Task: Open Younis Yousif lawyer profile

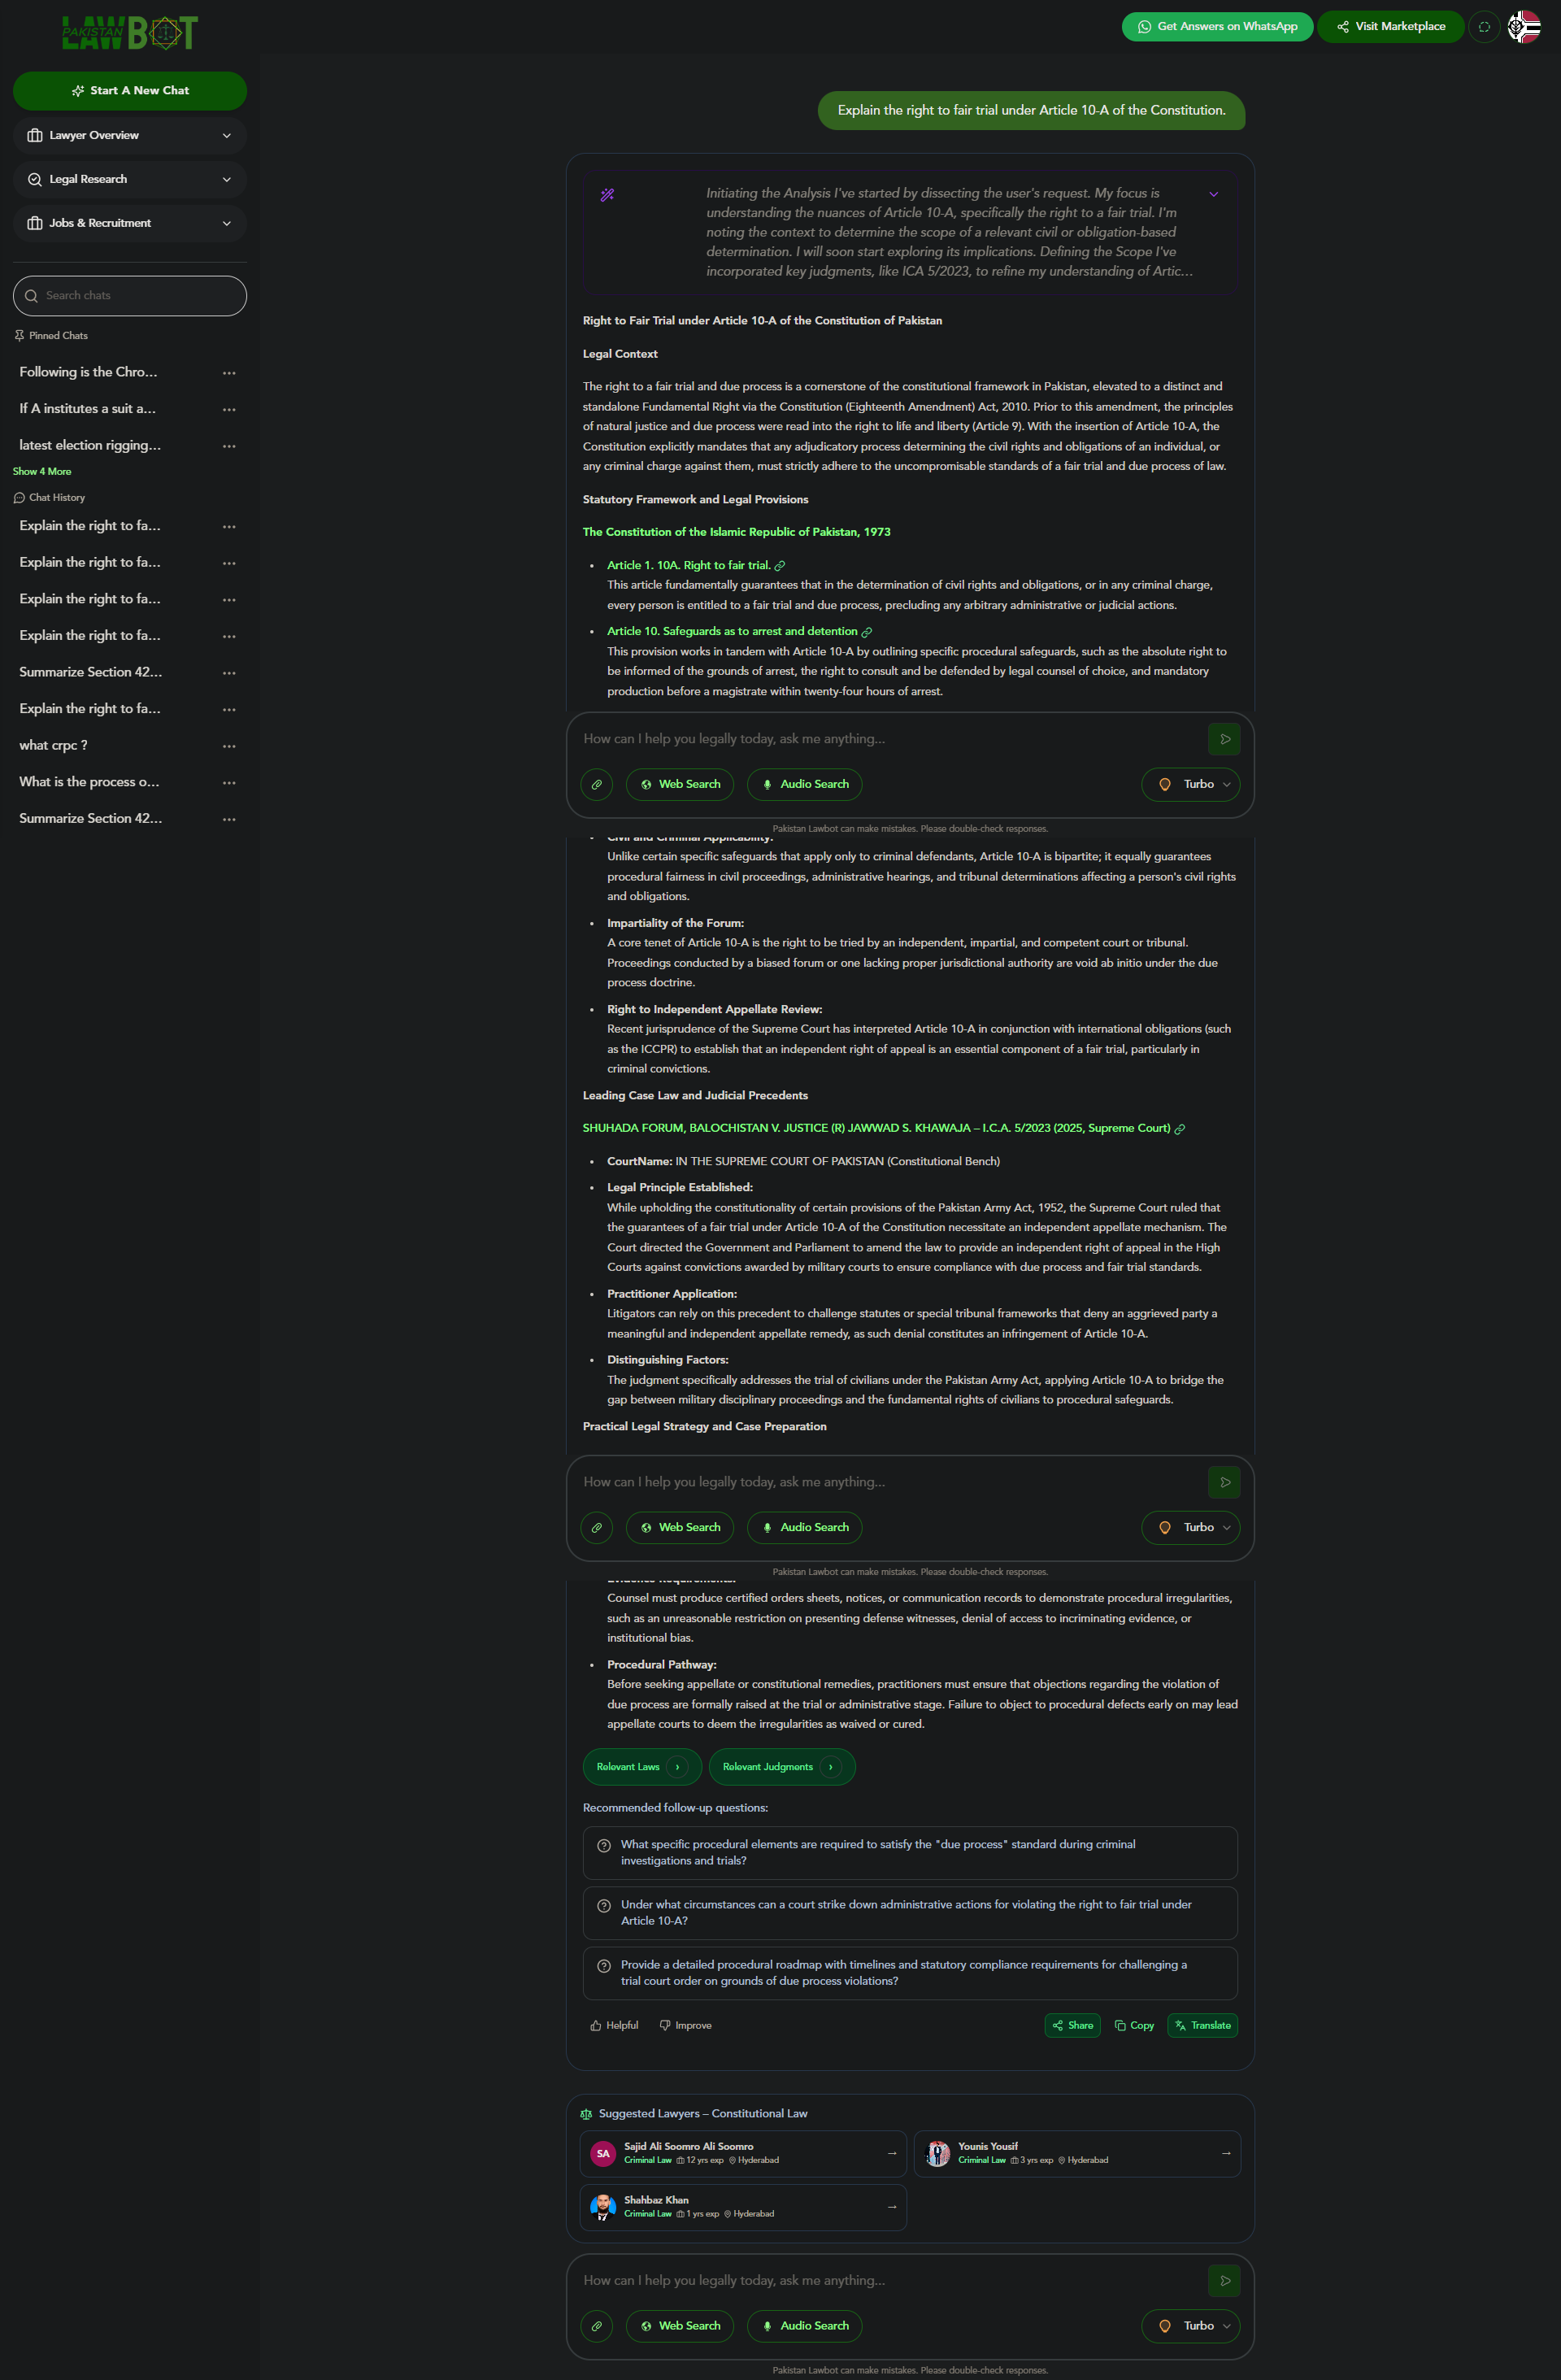Action: (1077, 2154)
